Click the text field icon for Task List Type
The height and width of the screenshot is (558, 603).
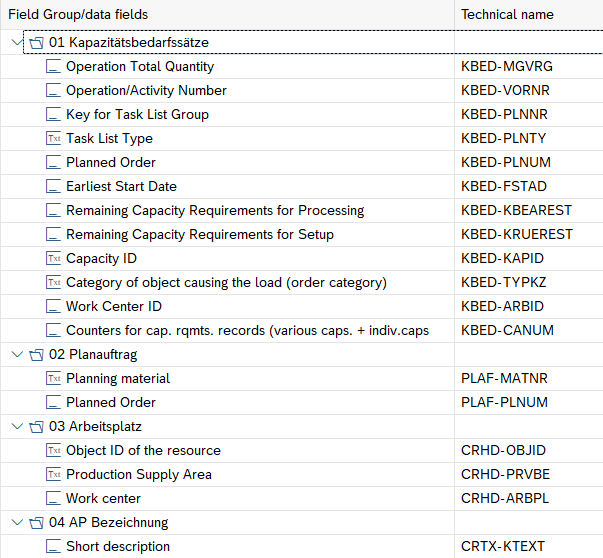[x=54, y=139]
